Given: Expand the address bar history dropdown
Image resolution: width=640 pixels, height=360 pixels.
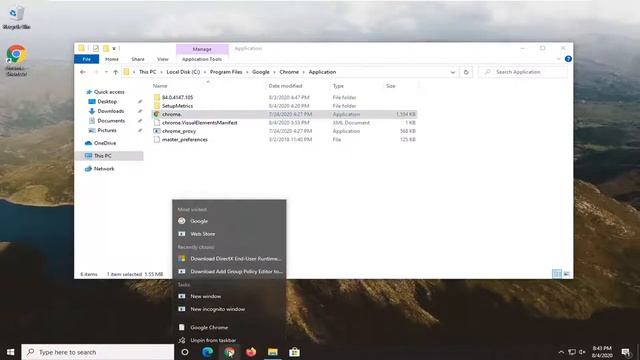Looking at the screenshot, I should (453, 72).
